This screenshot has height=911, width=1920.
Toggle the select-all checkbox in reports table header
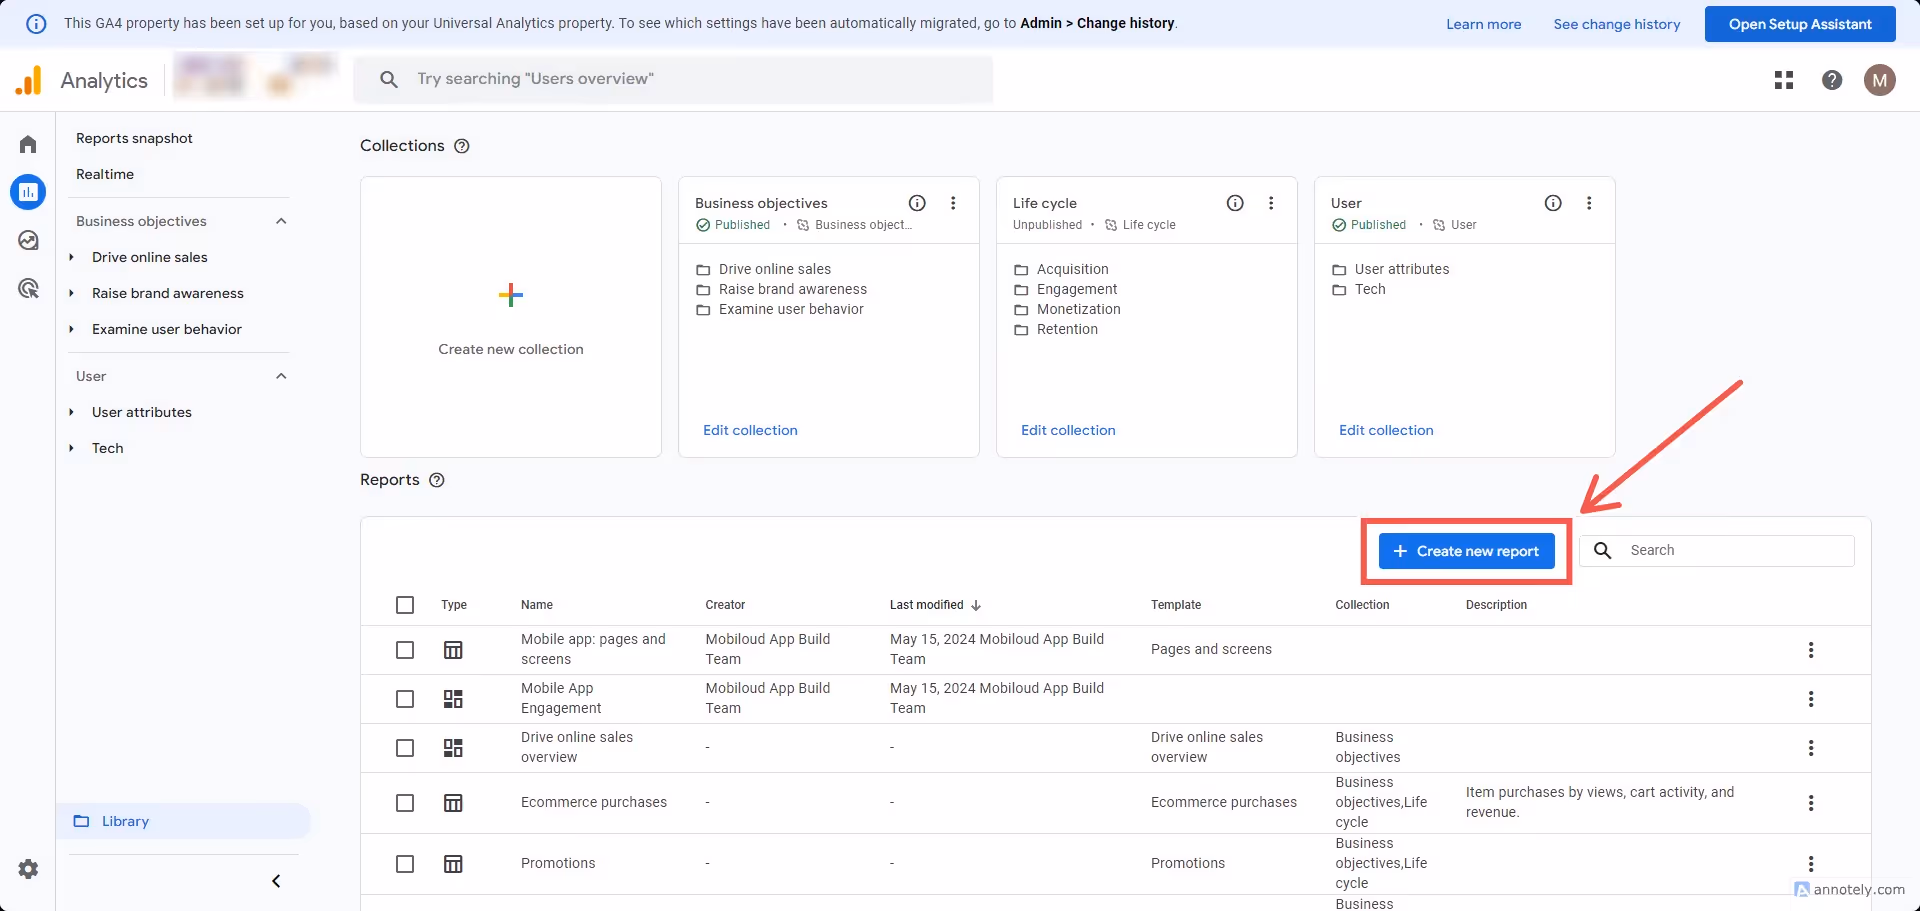click(x=405, y=605)
